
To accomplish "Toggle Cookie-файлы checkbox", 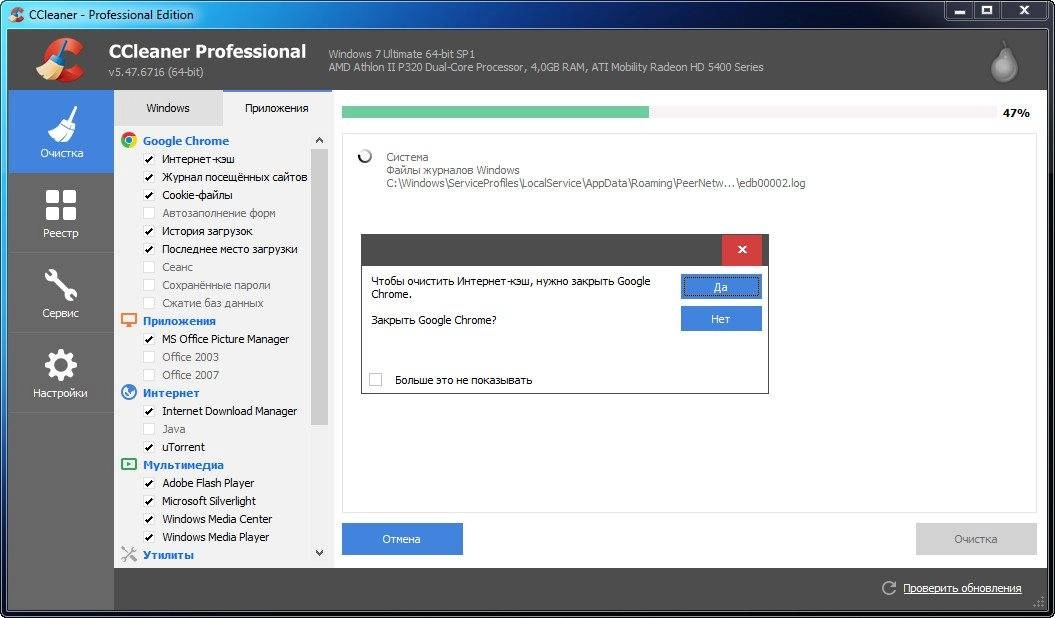I will point(149,195).
